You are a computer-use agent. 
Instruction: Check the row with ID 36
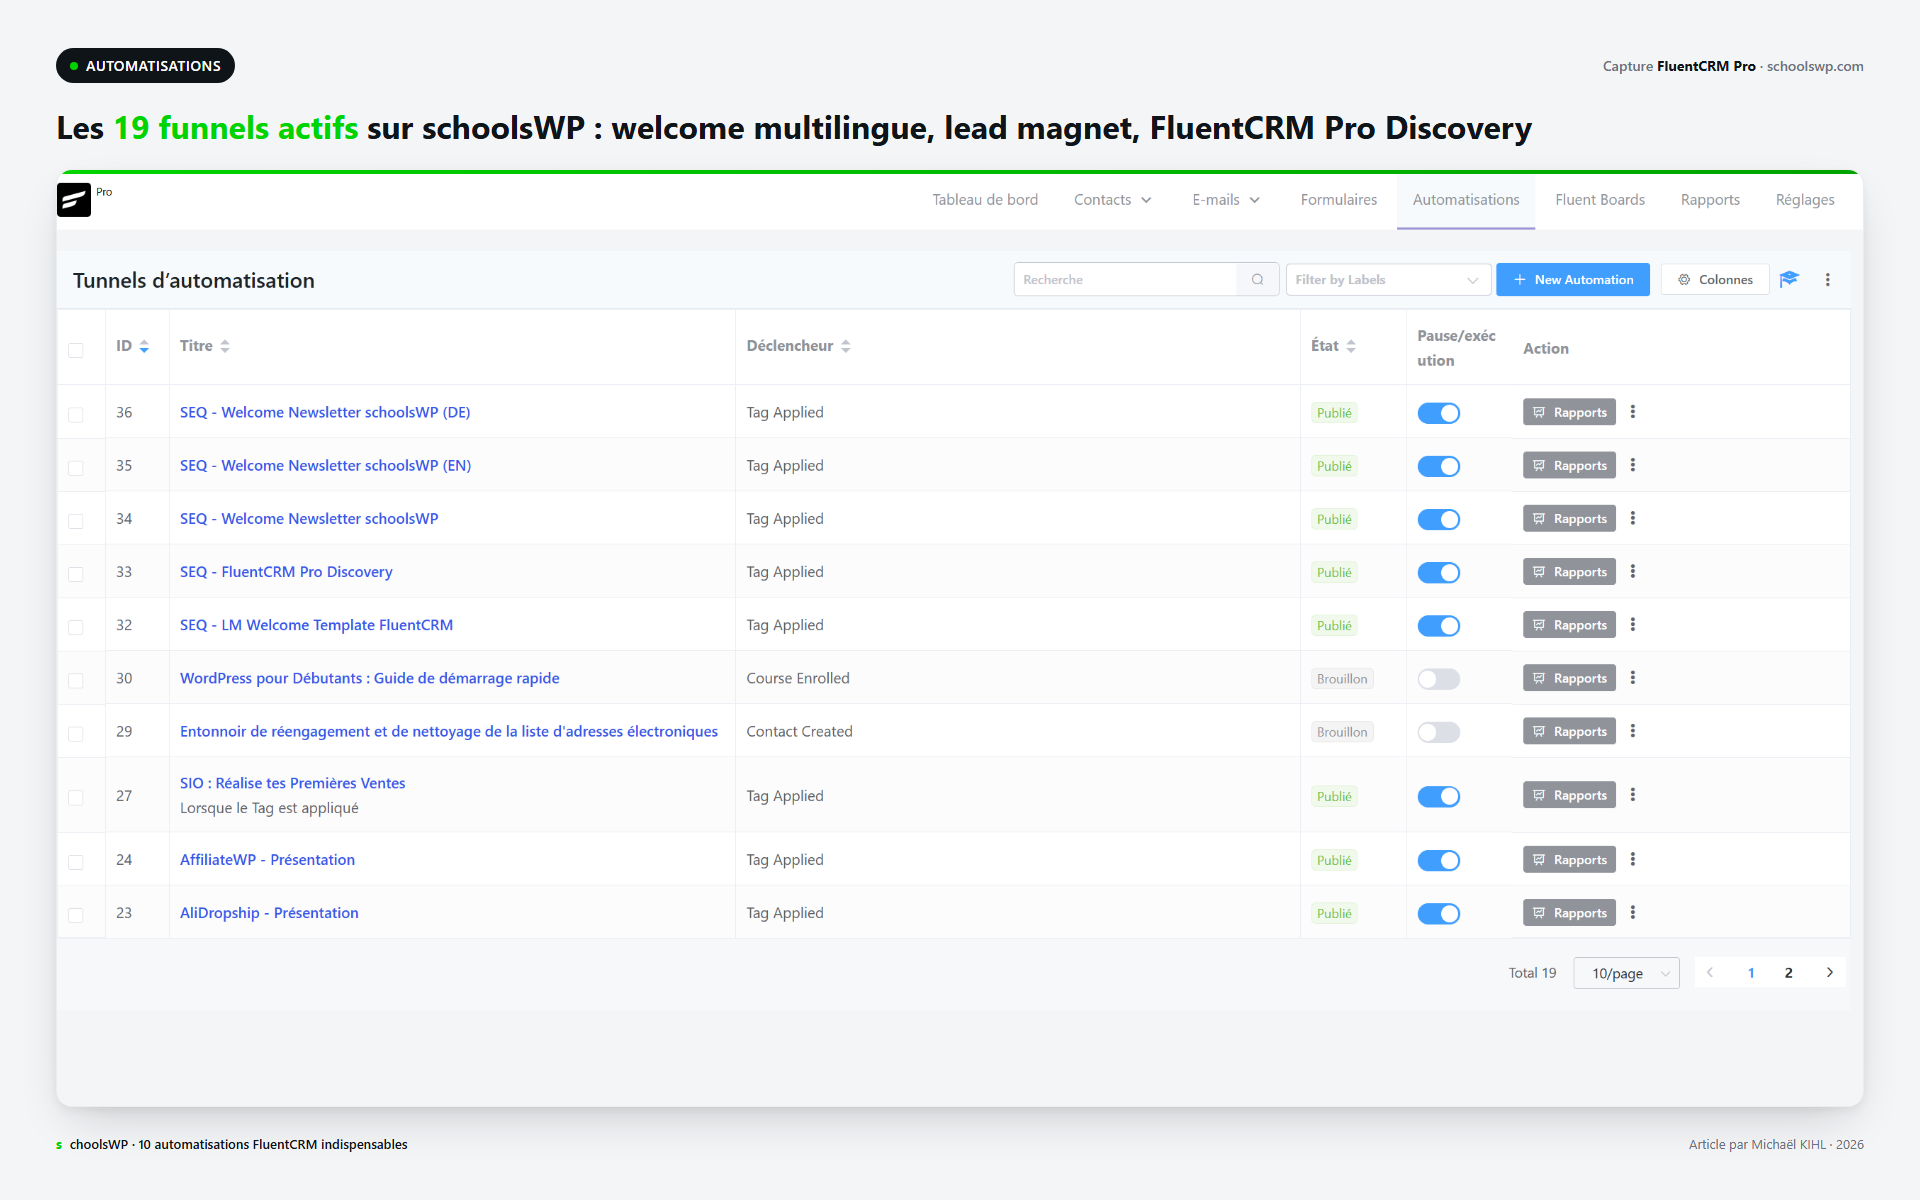pos(76,414)
